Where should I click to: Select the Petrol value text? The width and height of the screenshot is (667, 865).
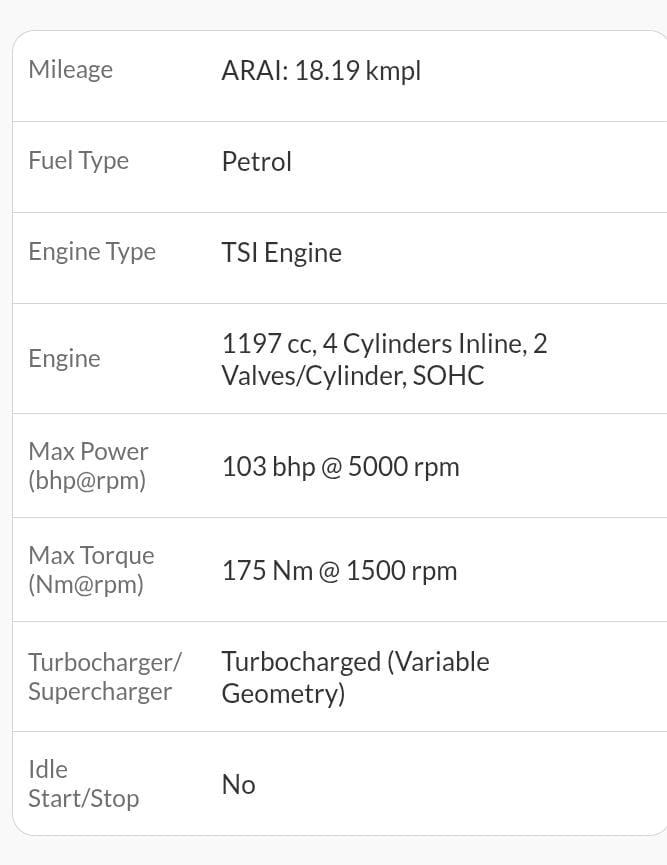coord(256,162)
